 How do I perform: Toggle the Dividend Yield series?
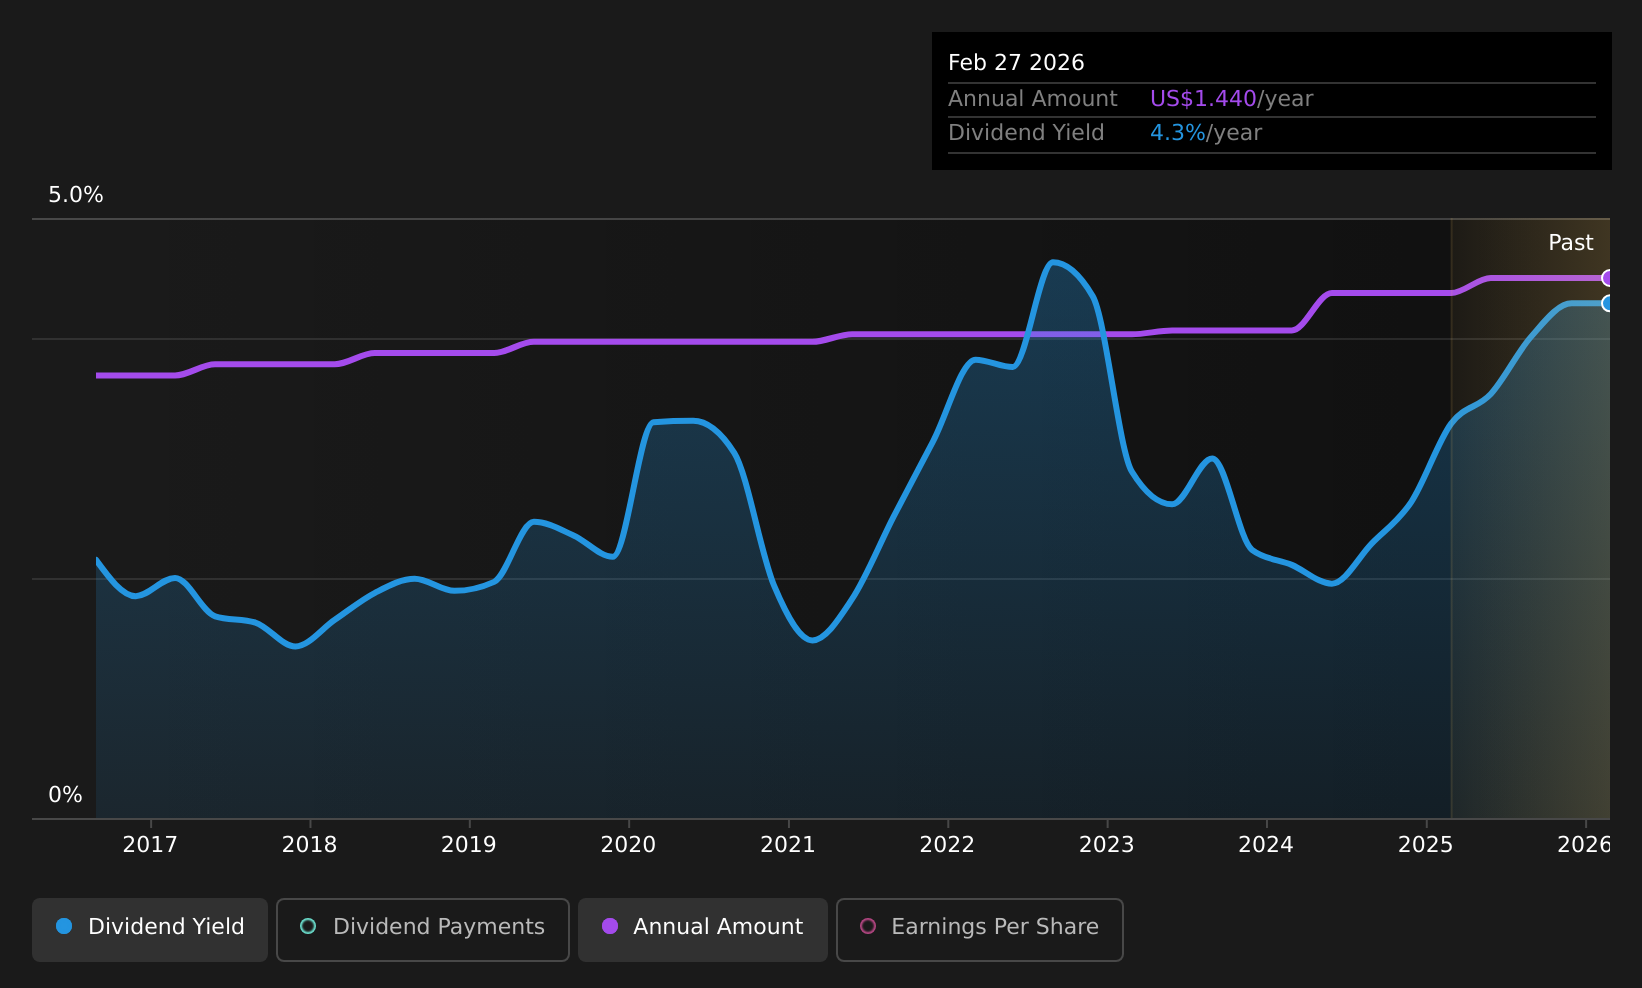(x=150, y=929)
